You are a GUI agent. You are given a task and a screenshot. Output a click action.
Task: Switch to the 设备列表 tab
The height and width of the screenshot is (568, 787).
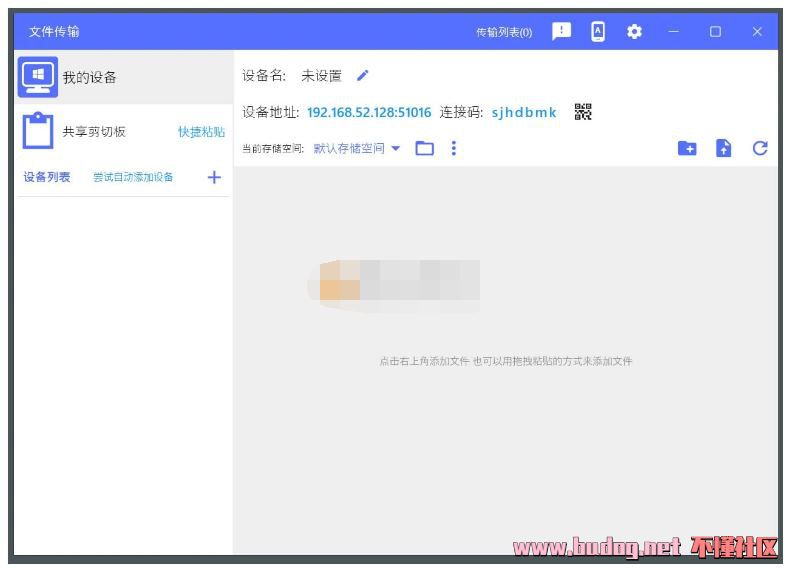pos(47,177)
